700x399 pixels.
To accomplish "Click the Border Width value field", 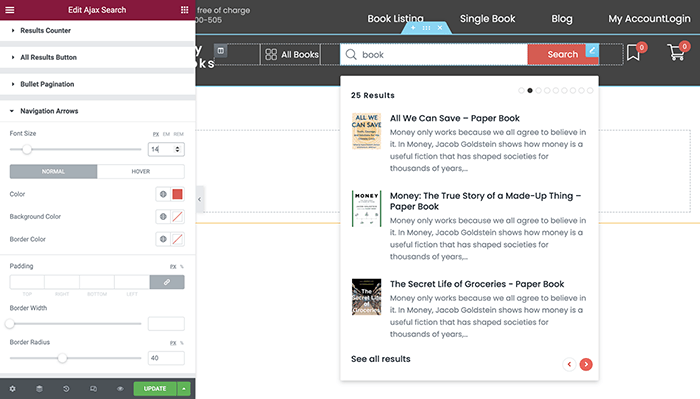I will pos(166,324).
